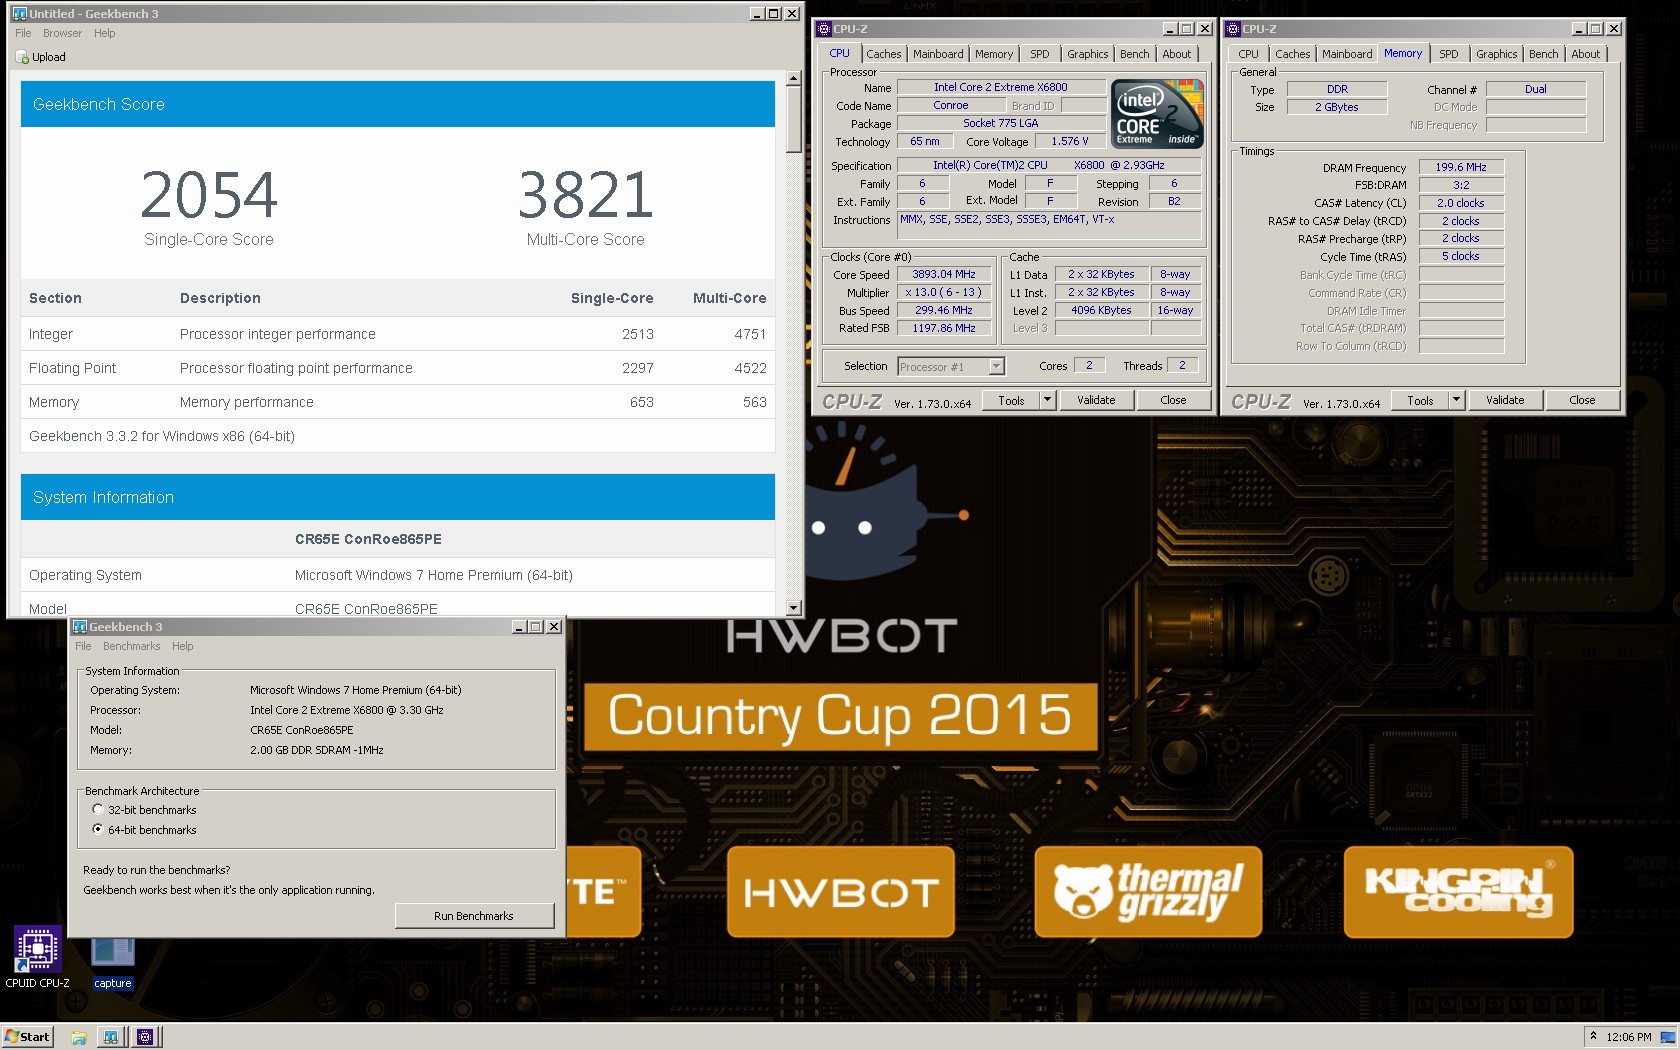Click Geekbench results scrollbar up arrow
This screenshot has width=1680, height=1050.
793,78
